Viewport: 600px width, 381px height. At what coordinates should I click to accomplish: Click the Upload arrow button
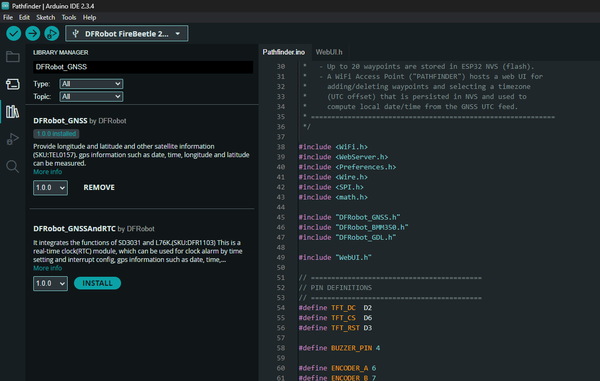(x=33, y=34)
